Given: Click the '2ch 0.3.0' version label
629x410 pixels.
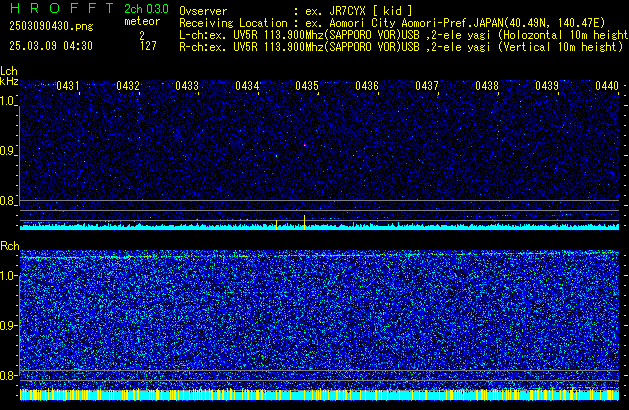Looking at the screenshot, I should point(146,9).
